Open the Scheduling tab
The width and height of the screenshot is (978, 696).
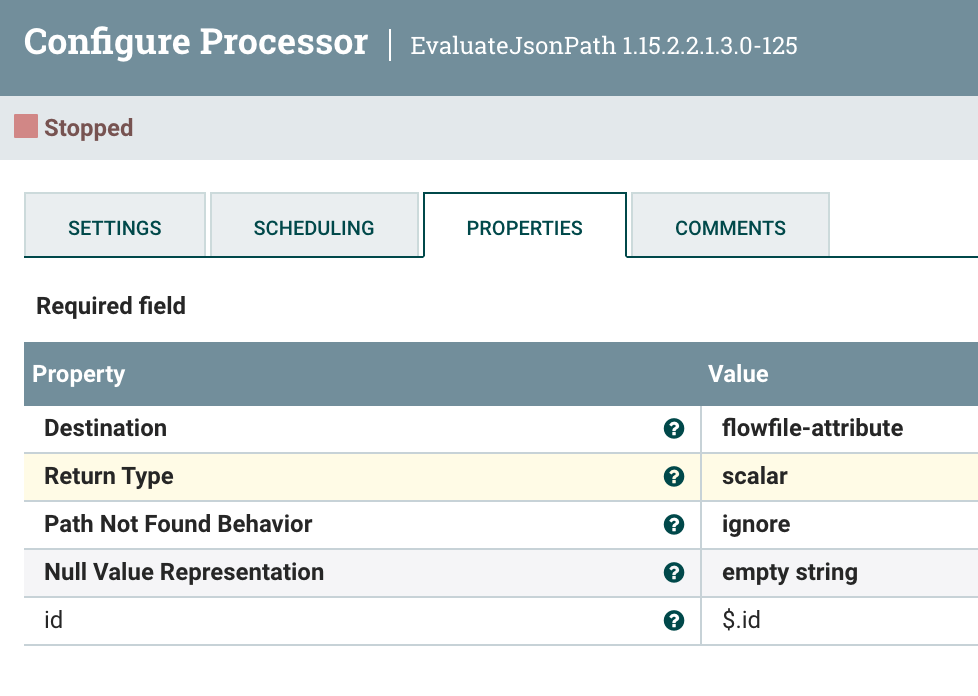314,225
